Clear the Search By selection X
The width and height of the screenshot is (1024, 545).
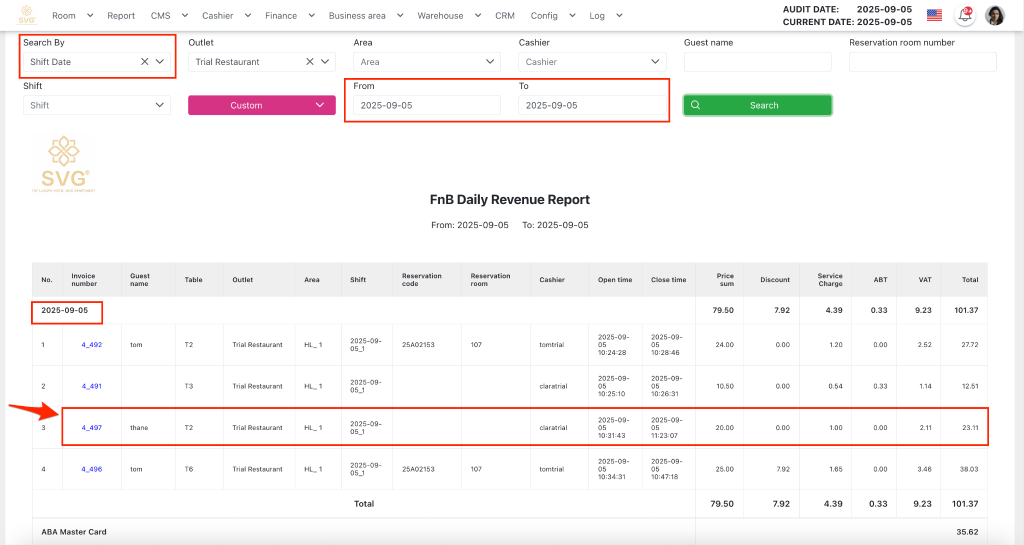pos(144,62)
